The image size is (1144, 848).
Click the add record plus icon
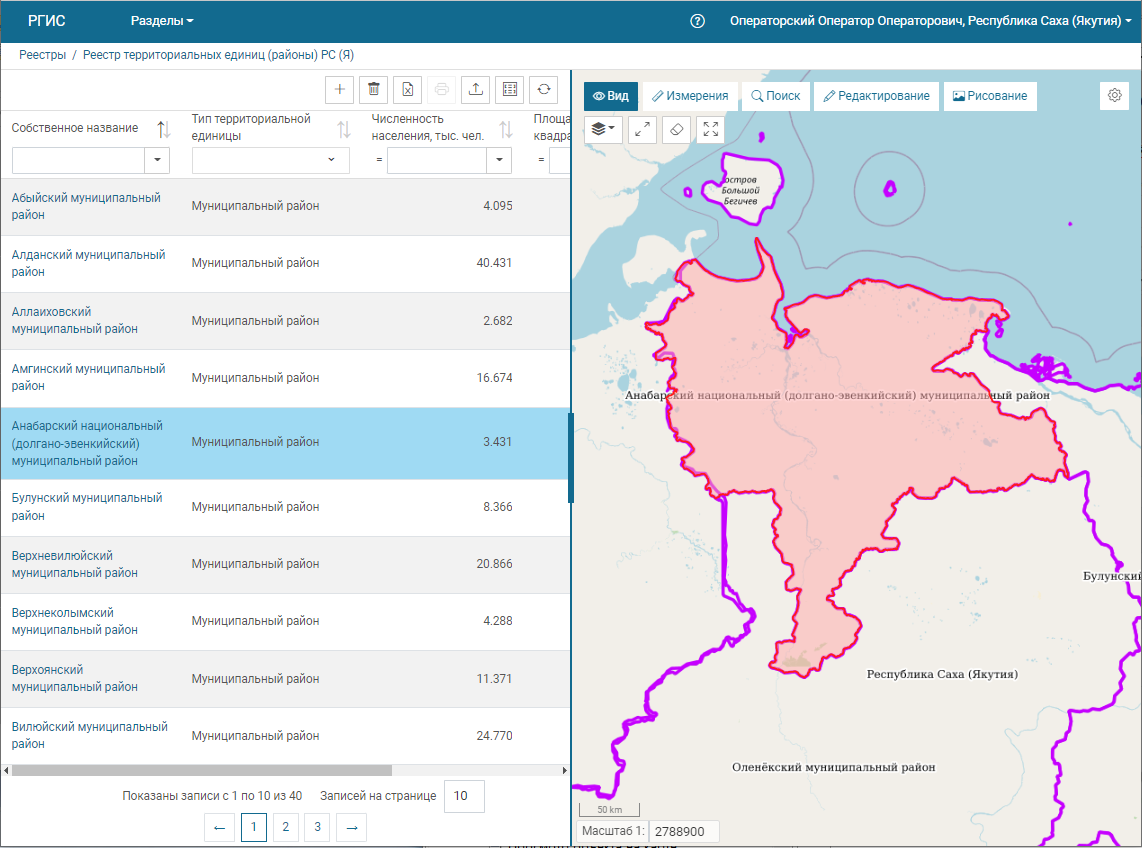340,89
